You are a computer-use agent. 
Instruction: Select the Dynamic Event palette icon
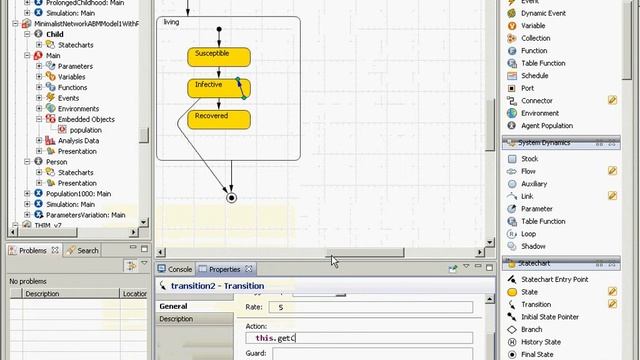[512, 13]
